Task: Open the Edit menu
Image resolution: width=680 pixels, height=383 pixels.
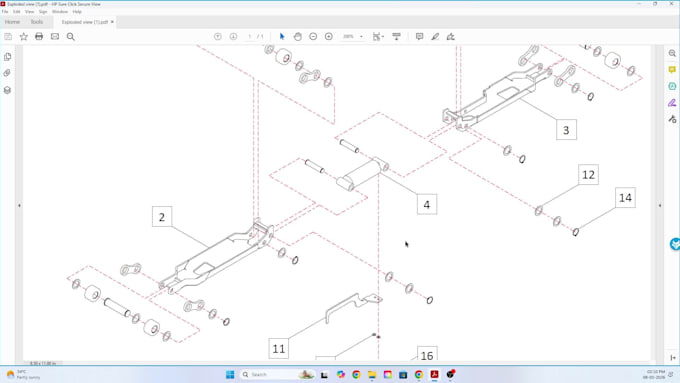Action: pyautogui.click(x=16, y=12)
